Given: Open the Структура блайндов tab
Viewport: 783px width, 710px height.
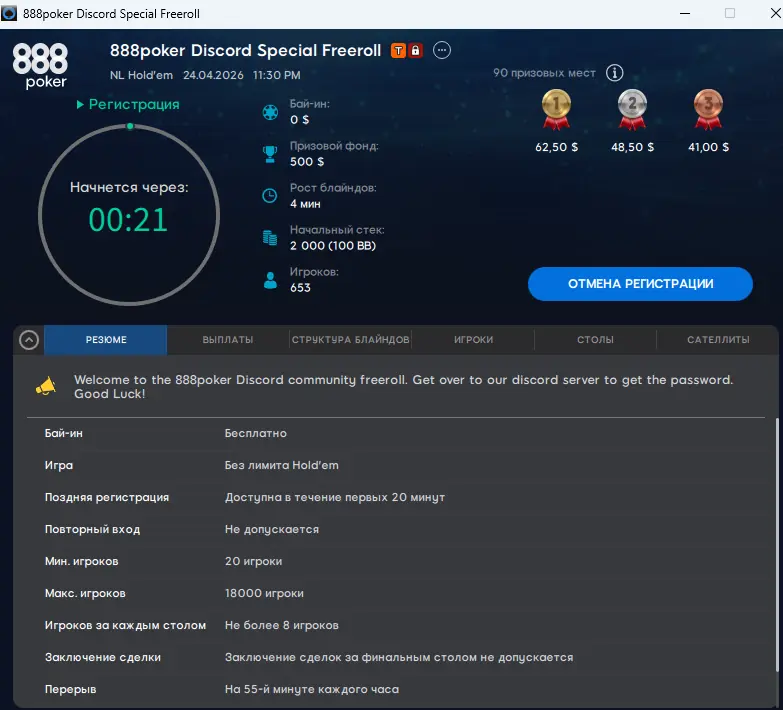Looking at the screenshot, I should click(x=350, y=340).
